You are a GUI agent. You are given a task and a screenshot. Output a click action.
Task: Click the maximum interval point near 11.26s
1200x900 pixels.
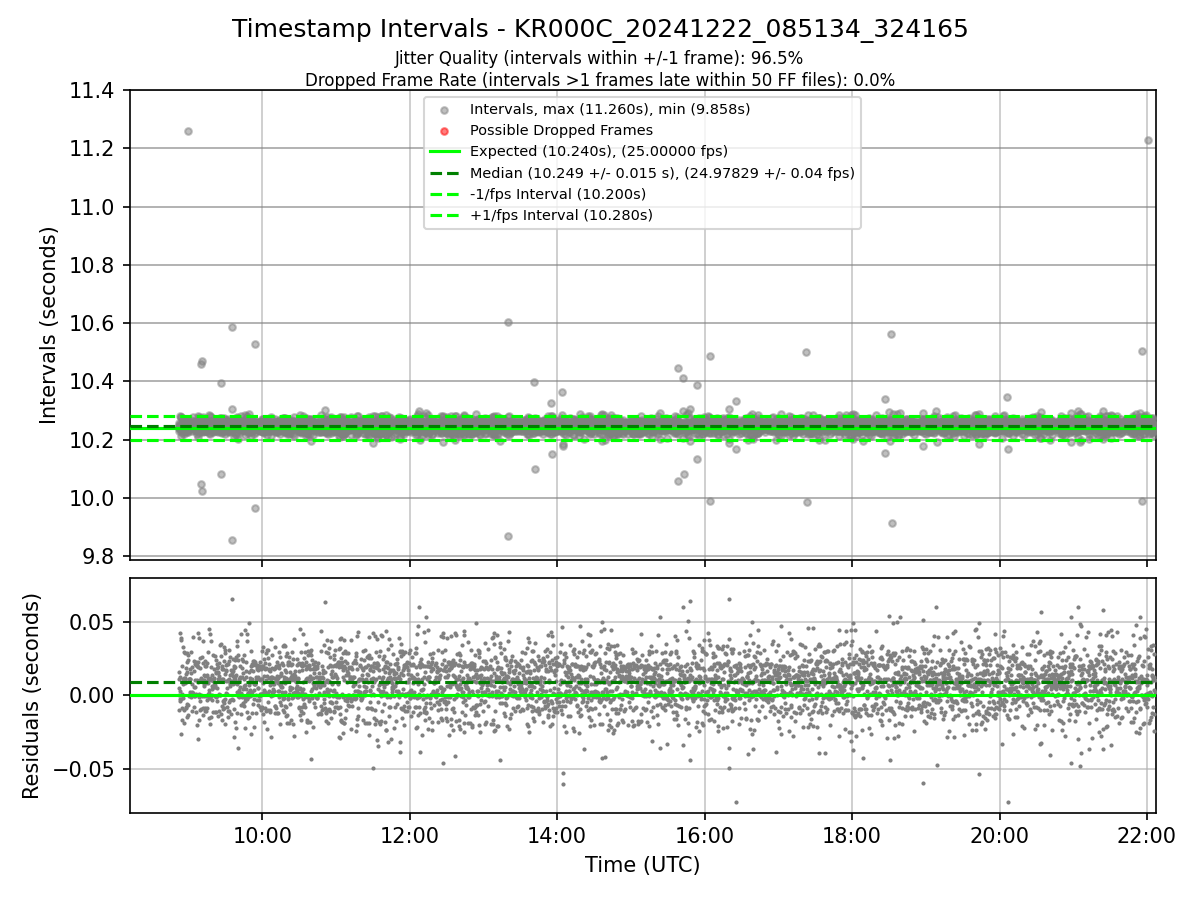[x=188, y=131]
